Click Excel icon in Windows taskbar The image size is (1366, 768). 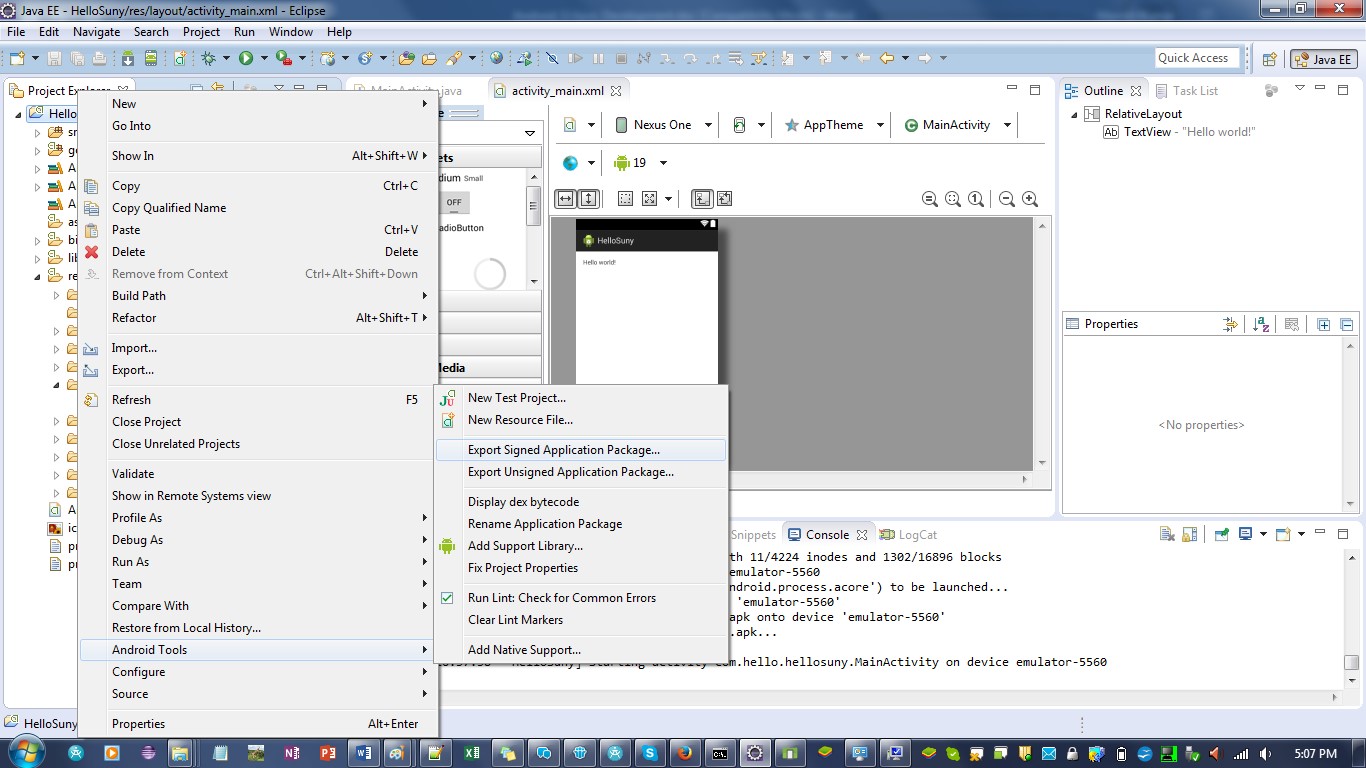(x=472, y=753)
